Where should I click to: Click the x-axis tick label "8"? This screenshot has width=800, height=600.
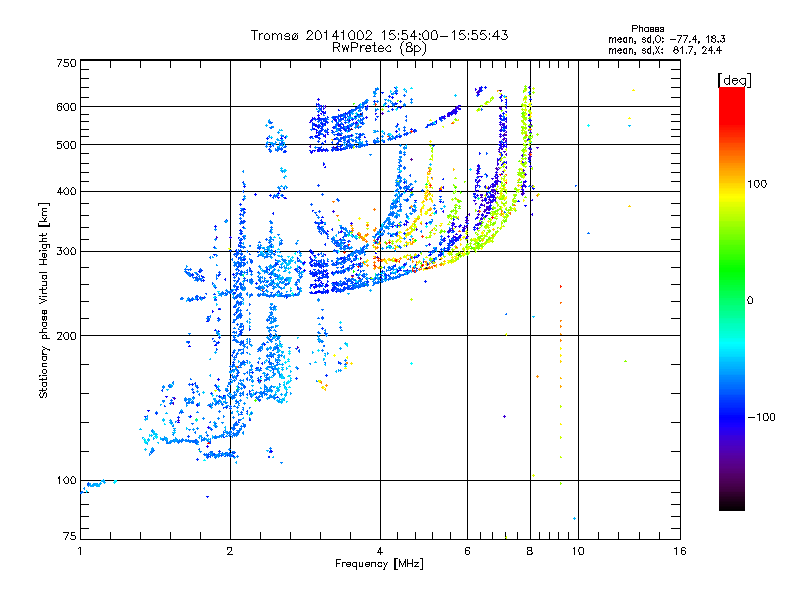click(x=530, y=551)
